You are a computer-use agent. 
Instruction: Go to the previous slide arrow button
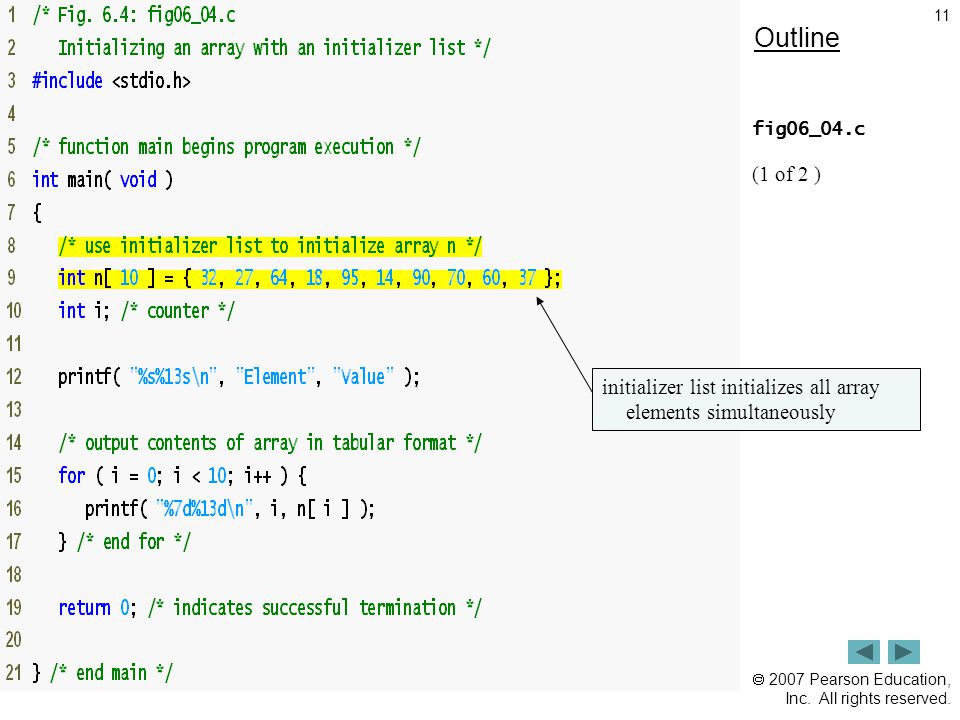863,651
